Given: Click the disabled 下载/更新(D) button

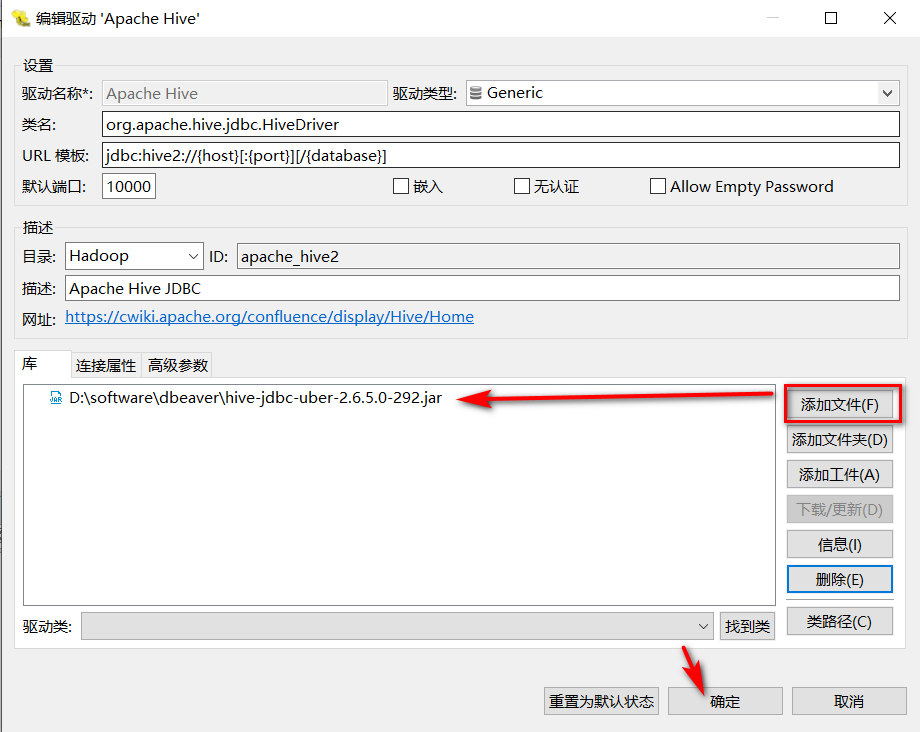Looking at the screenshot, I should [x=840, y=510].
